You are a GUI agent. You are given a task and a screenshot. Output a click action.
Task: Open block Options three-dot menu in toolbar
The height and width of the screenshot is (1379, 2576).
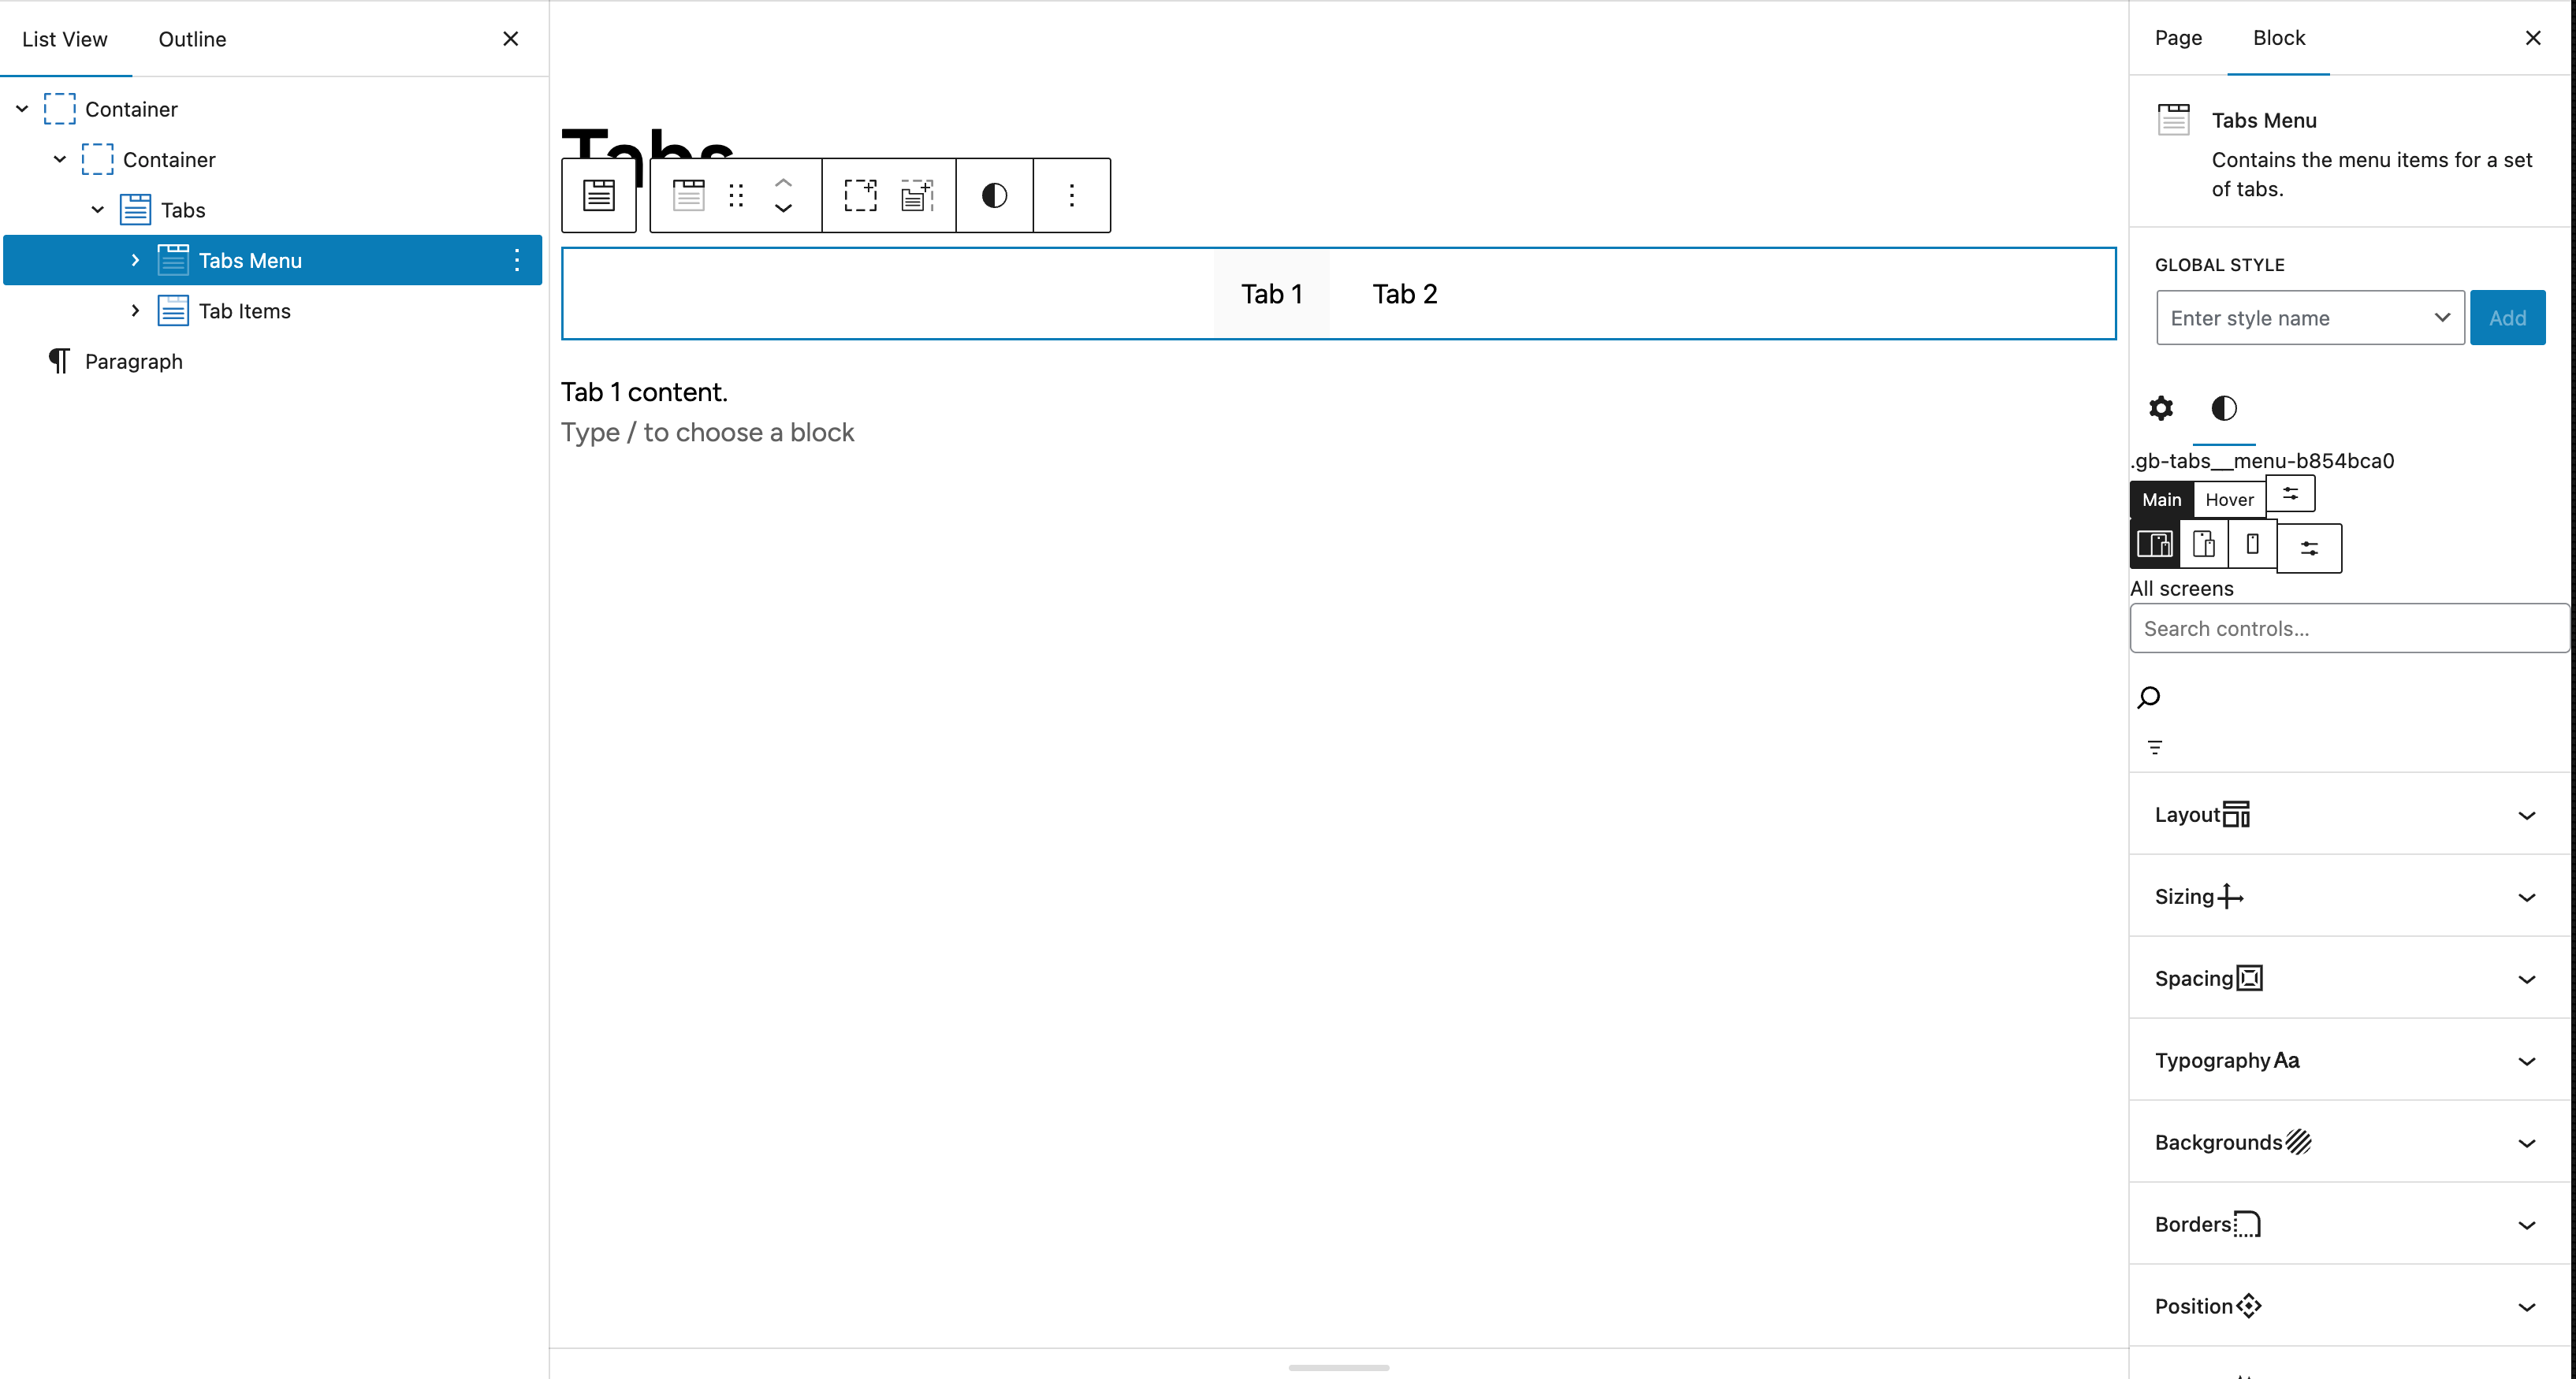(1071, 195)
